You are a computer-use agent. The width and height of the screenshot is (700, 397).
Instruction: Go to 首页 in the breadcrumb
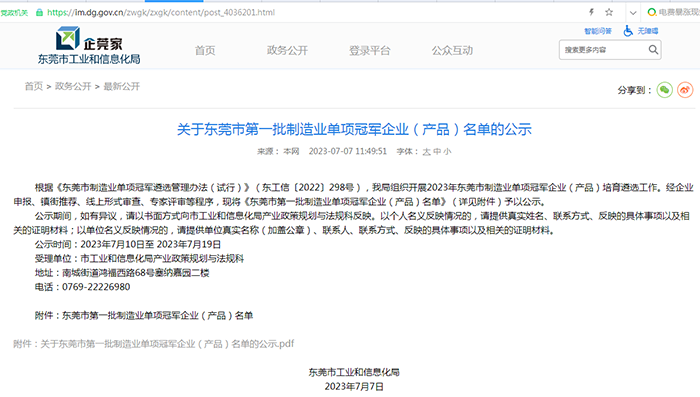point(33,86)
